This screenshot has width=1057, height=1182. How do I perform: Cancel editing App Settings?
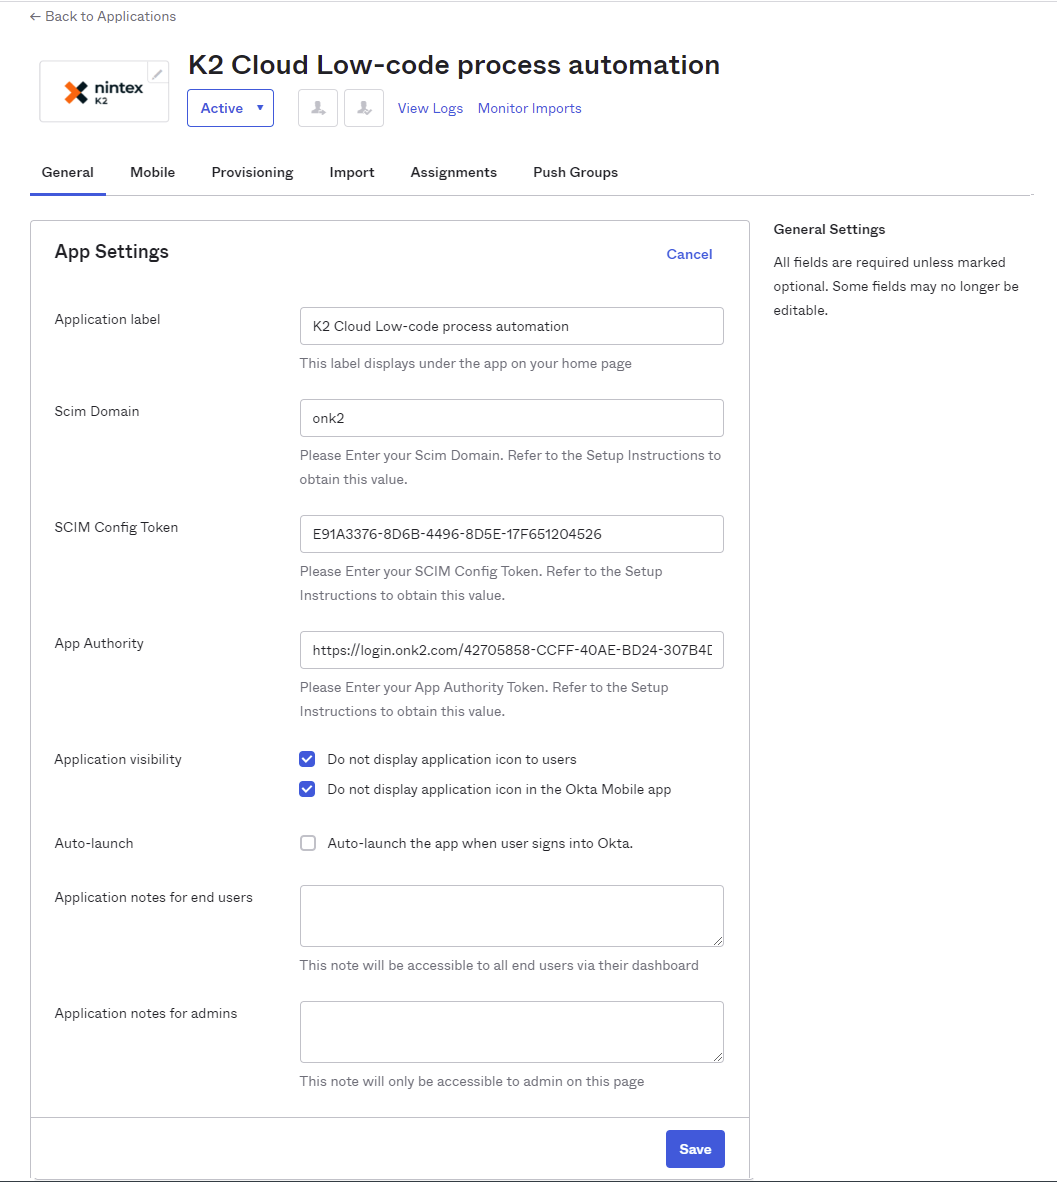(689, 254)
